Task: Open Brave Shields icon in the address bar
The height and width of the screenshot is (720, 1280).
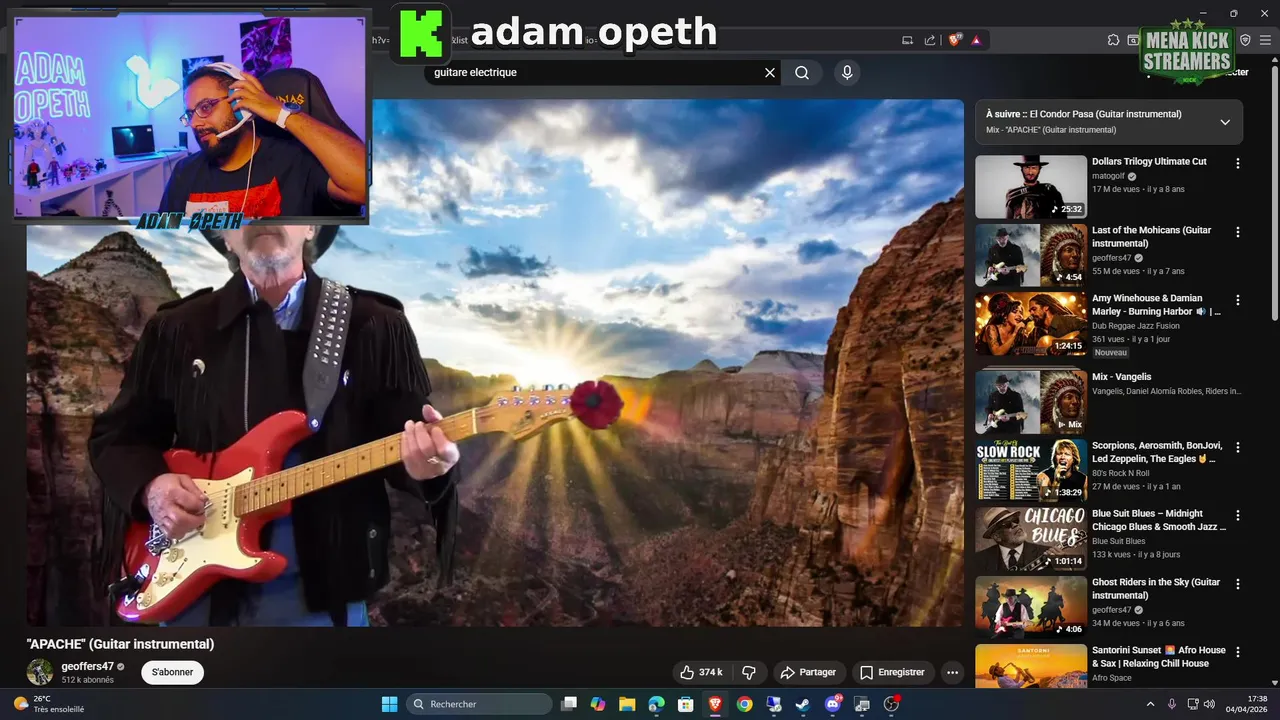Action: [955, 40]
